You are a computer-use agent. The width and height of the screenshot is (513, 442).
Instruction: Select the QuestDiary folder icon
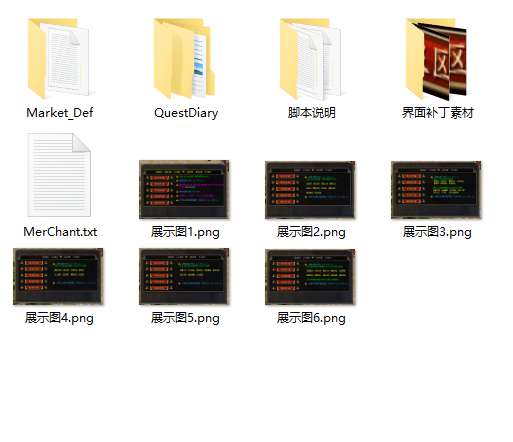click(x=184, y=59)
